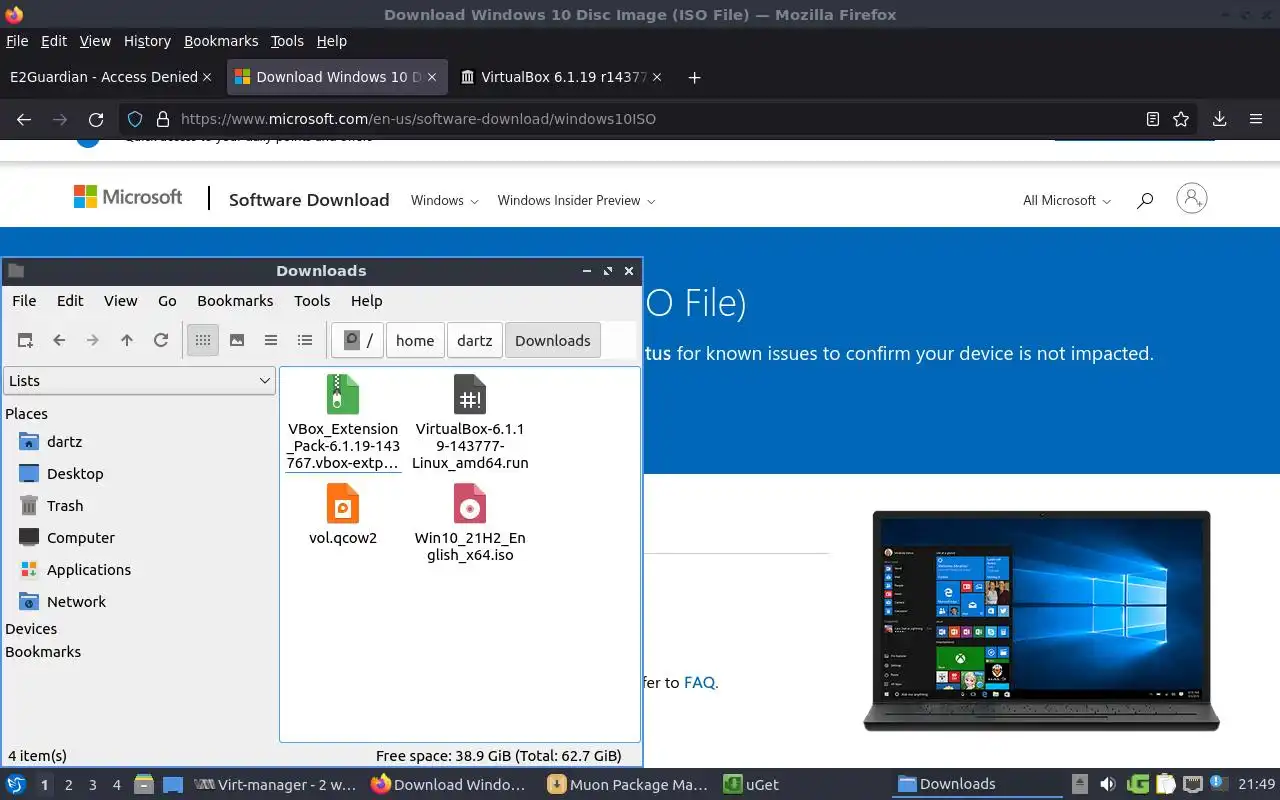Select the VBox_Extension_Pack file icon
The height and width of the screenshot is (800, 1280).
[343, 394]
